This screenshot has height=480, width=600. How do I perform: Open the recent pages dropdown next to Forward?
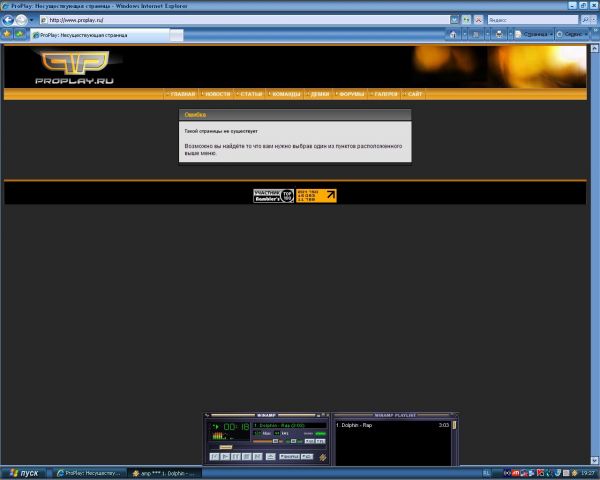pyautogui.click(x=31, y=20)
